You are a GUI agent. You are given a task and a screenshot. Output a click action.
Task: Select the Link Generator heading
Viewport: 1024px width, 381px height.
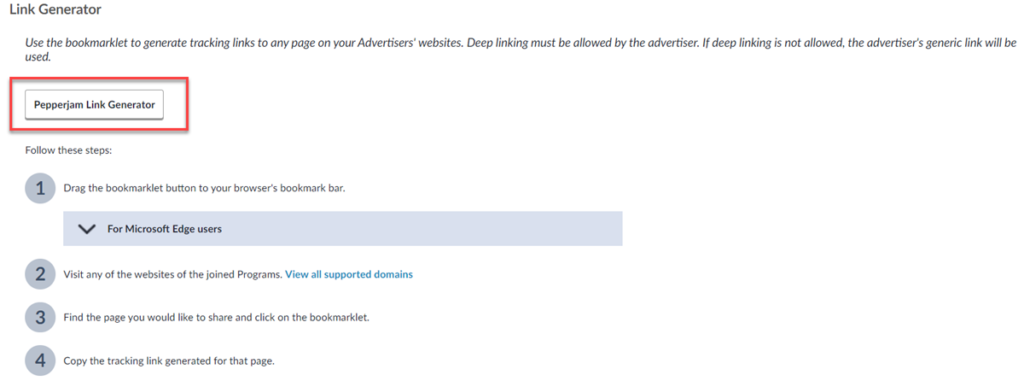tap(55, 10)
